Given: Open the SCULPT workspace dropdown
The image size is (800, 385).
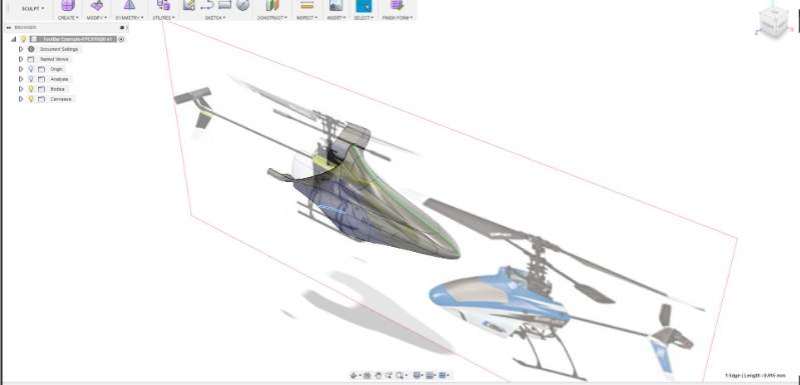Looking at the screenshot, I should (33, 8).
